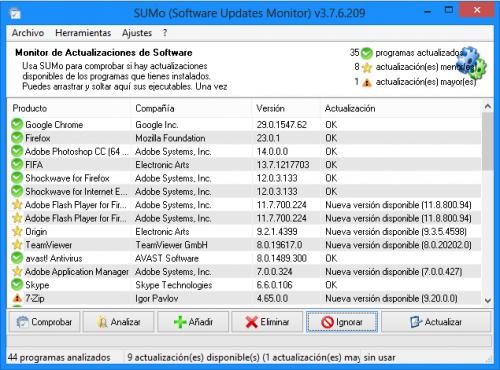Open the ? help menu
The image size is (500, 370).
pos(165,33)
